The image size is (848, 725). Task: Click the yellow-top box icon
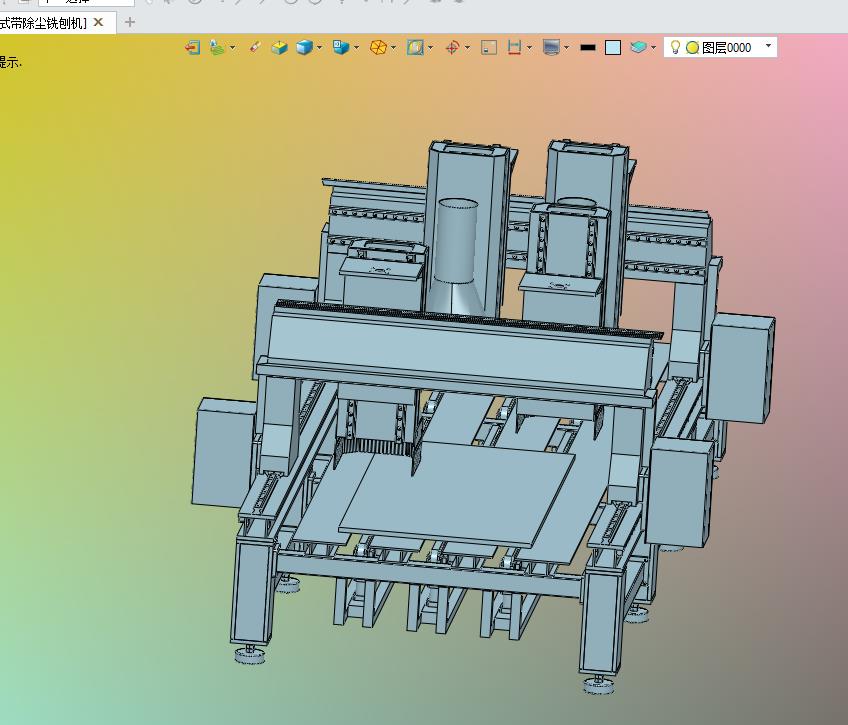(279, 48)
